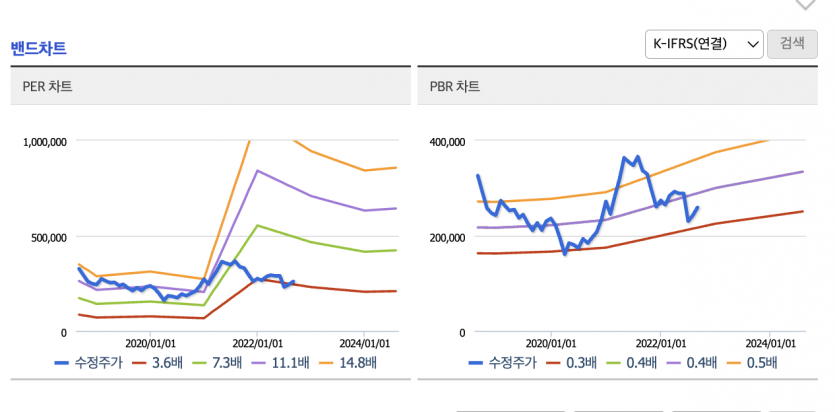Screen dimensions: 835x412
Task: Open the K-IFRS(연결) dropdown
Action: click(x=704, y=44)
